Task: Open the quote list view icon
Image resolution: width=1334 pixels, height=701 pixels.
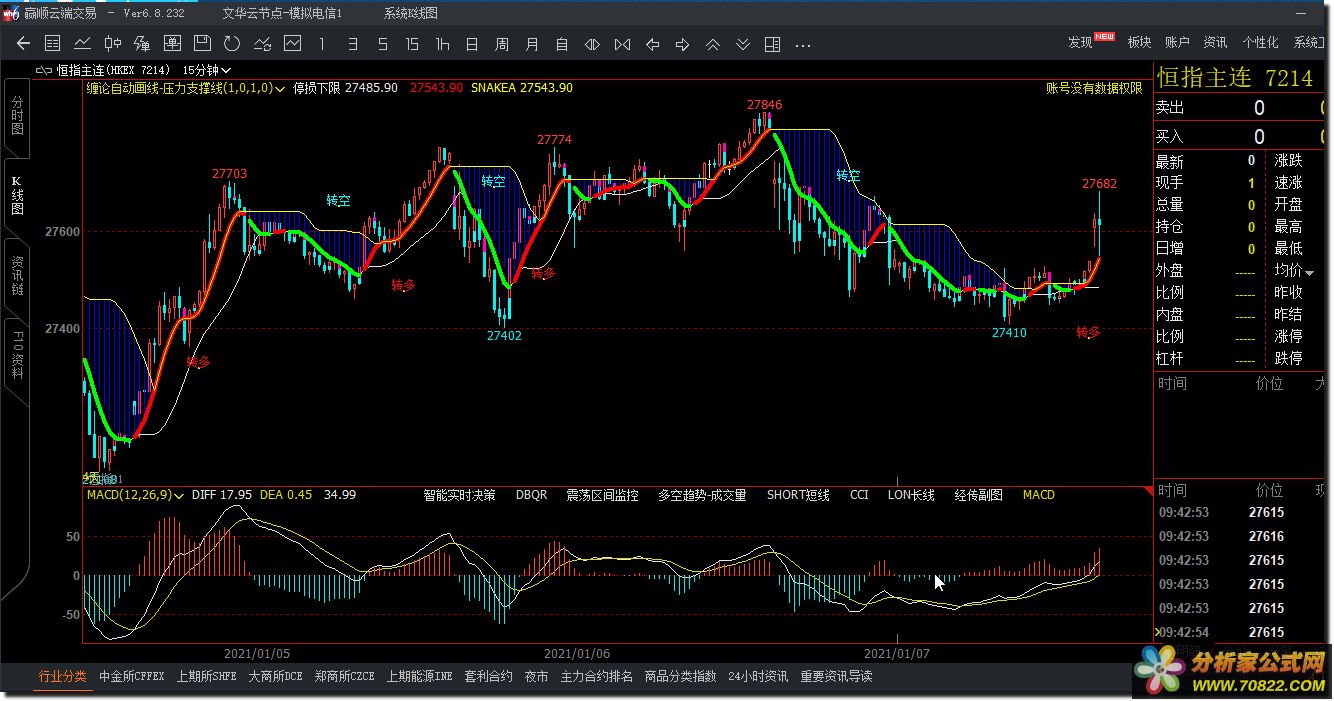Action: pos(53,44)
